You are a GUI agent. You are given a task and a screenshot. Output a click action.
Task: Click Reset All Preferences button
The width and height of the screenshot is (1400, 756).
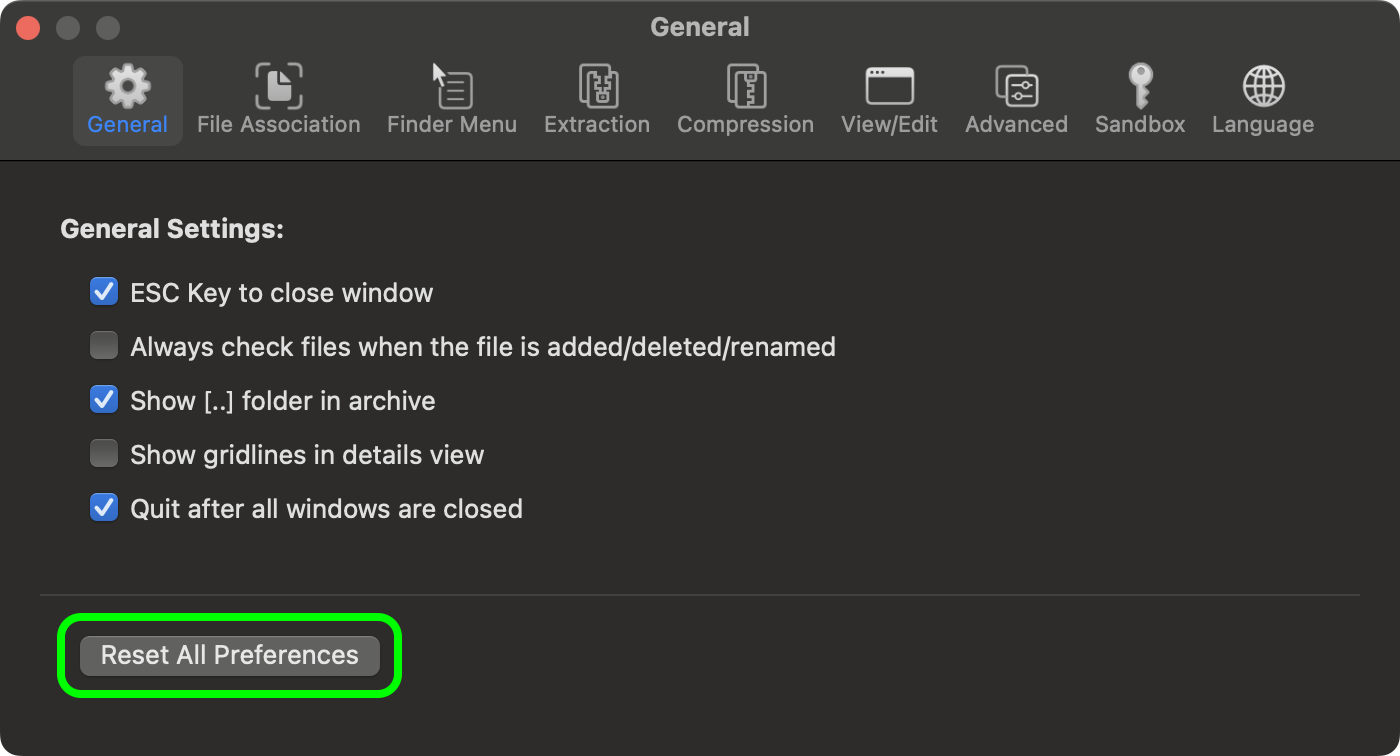click(230, 655)
